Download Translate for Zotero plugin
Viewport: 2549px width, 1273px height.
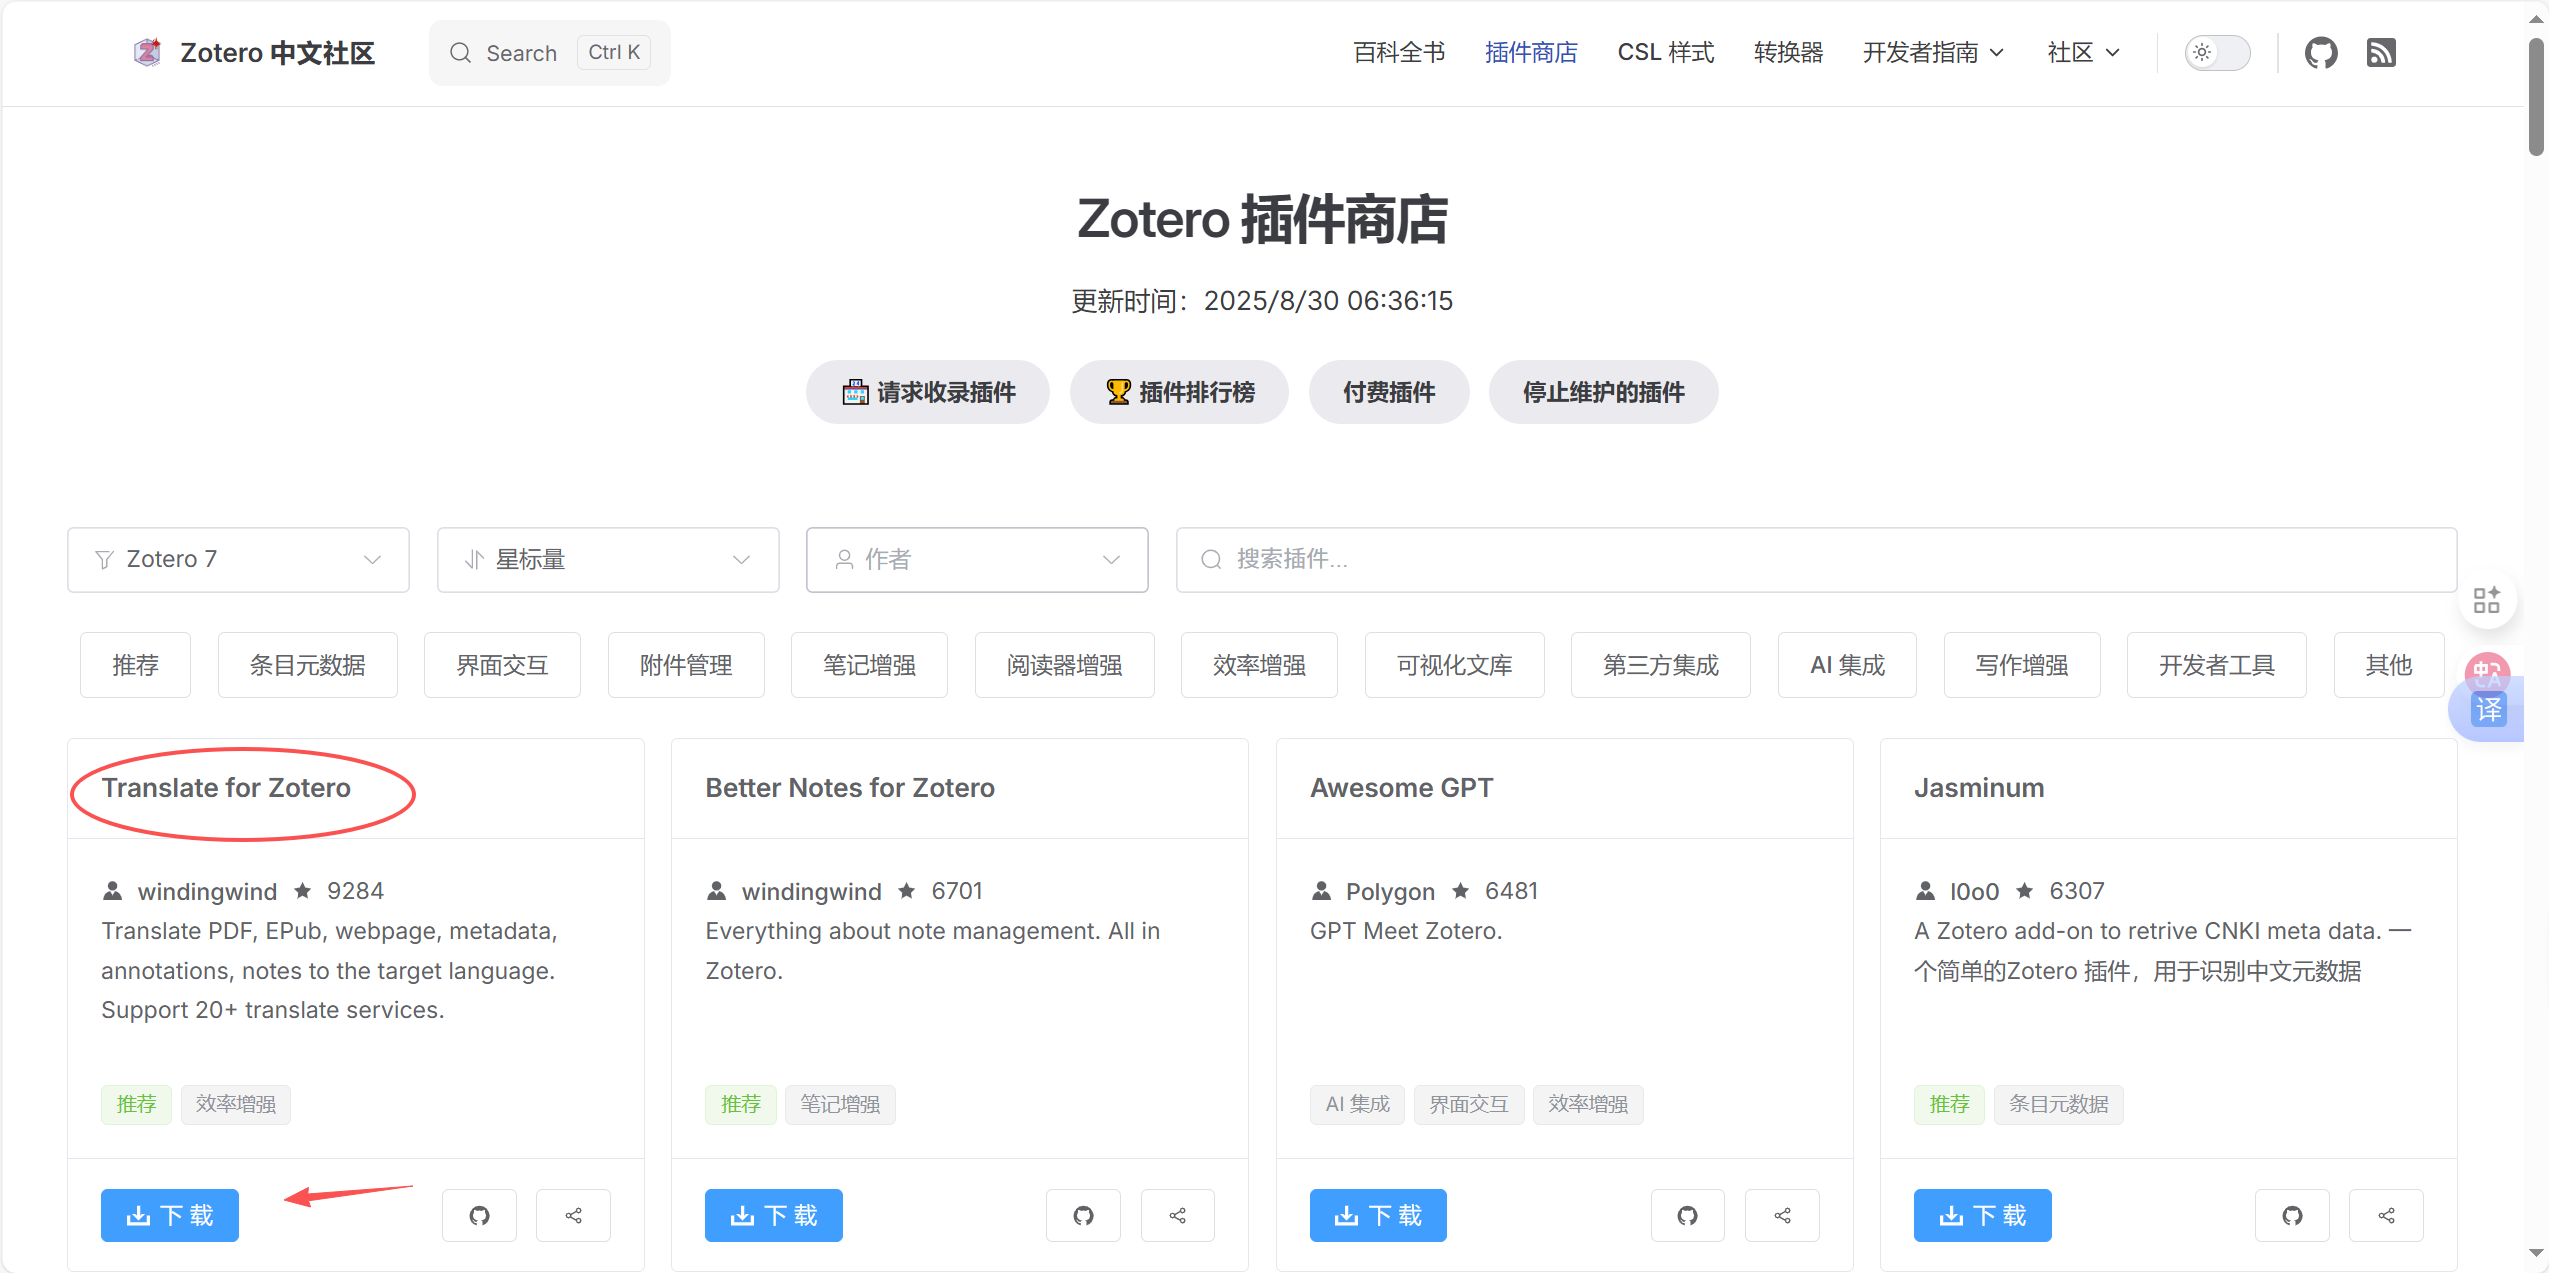(170, 1215)
